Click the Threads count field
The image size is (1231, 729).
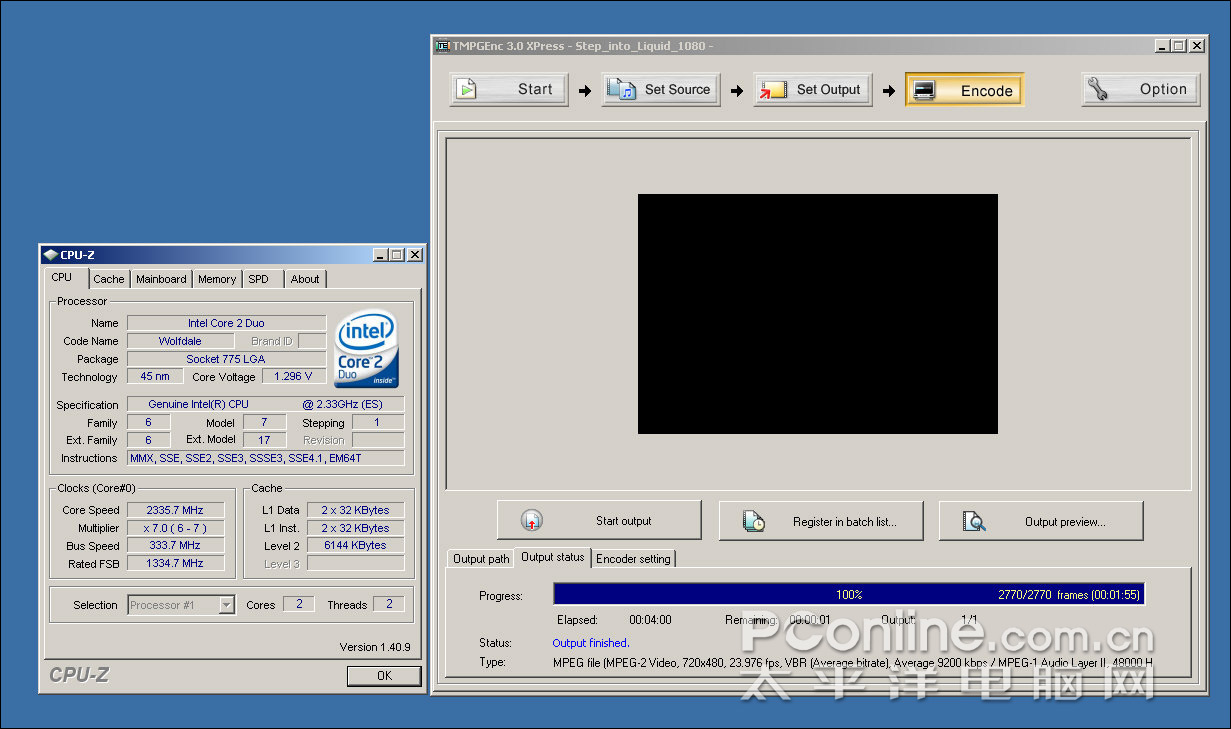389,604
